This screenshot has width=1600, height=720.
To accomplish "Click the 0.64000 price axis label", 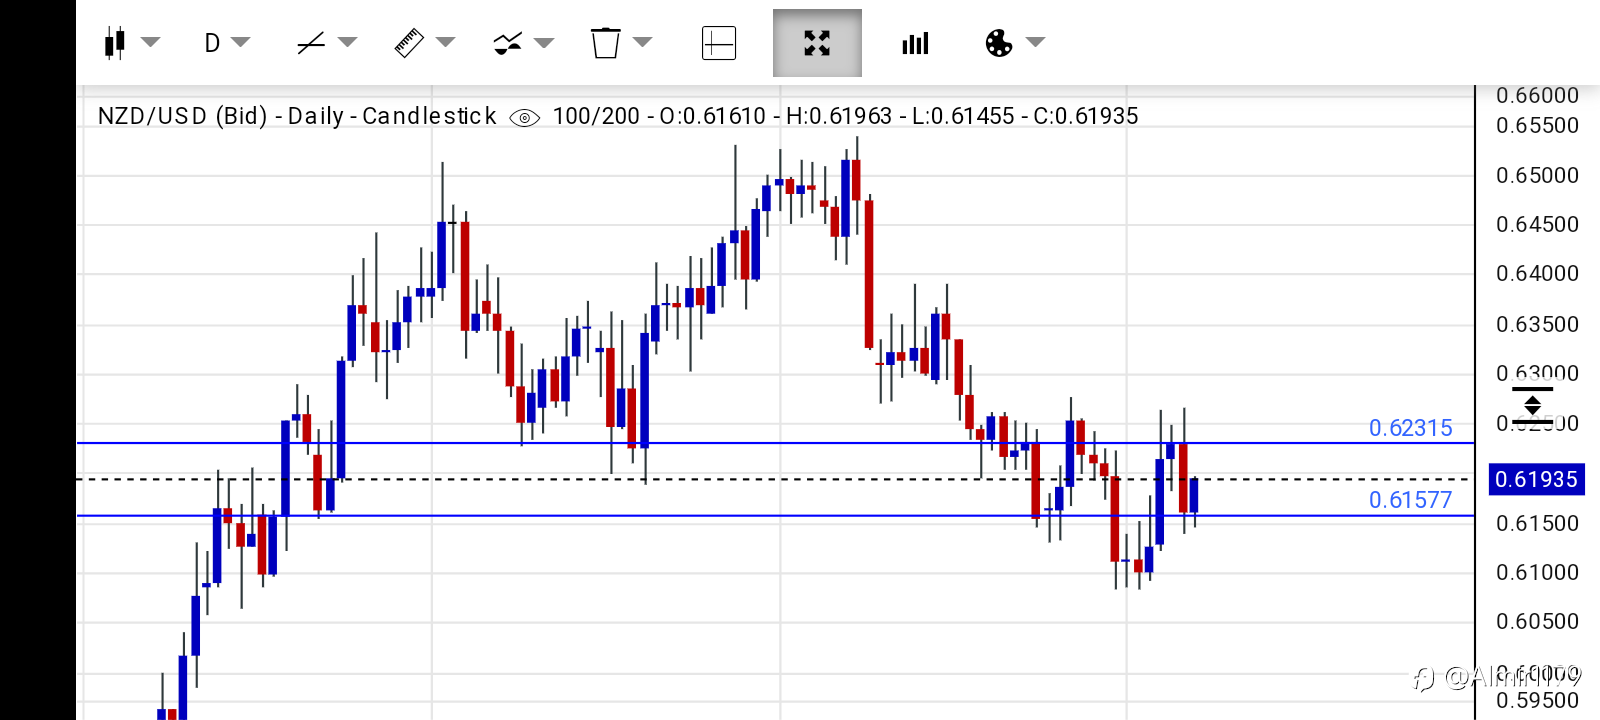I will click(1537, 273).
